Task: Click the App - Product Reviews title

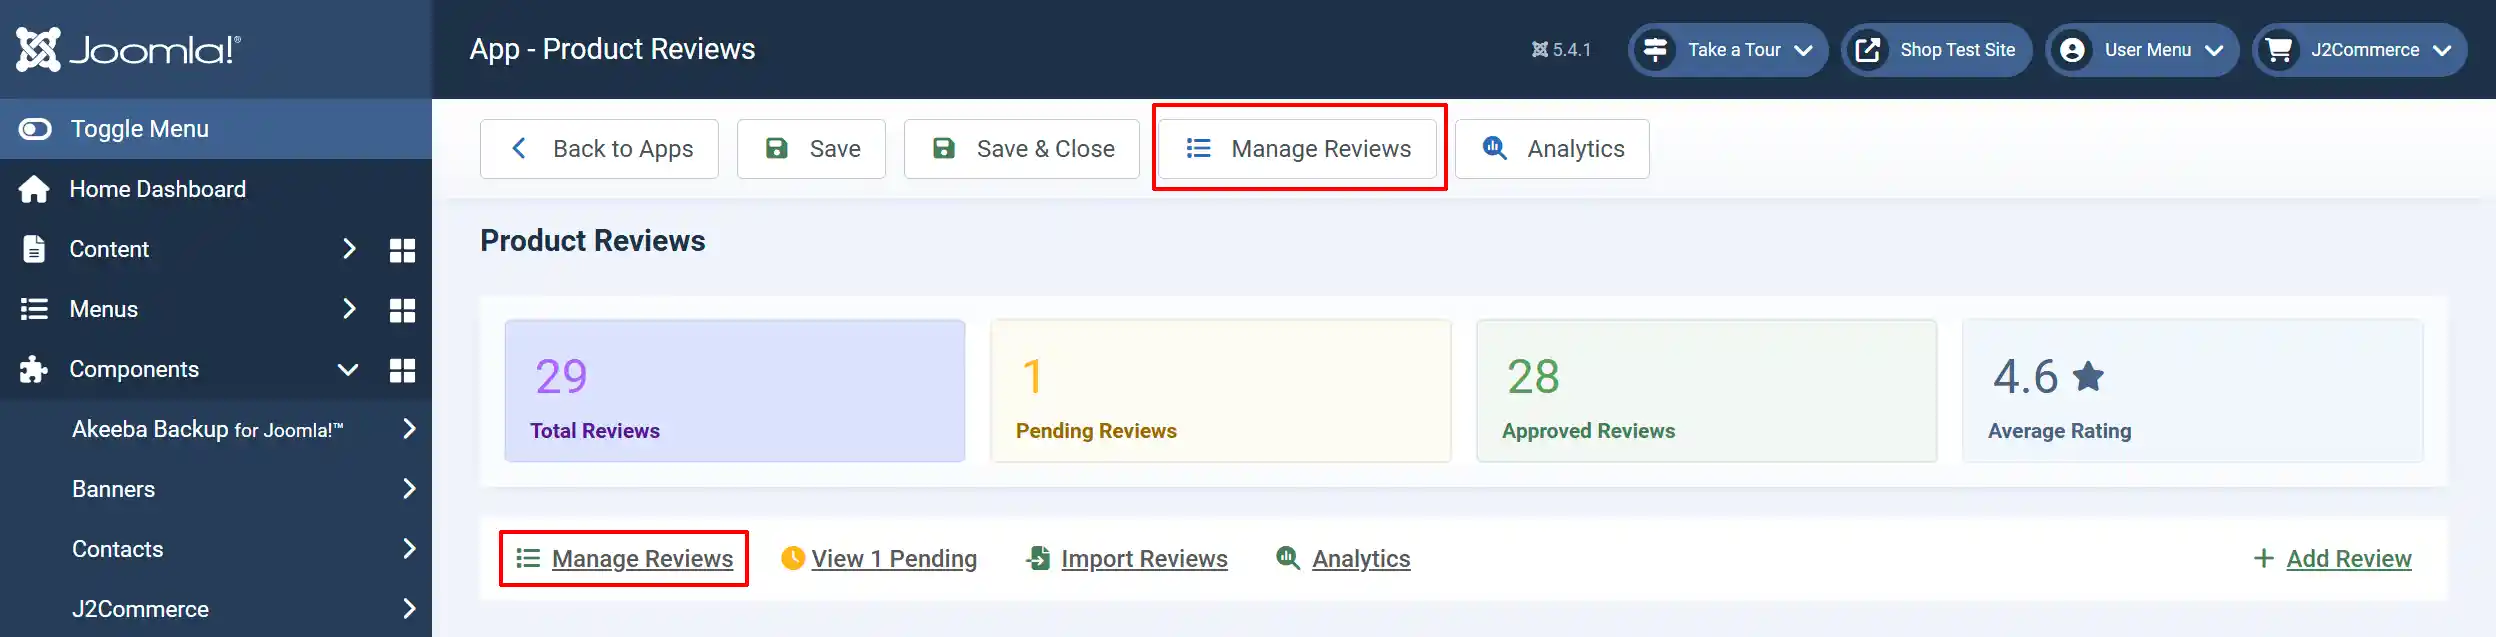Action: click(612, 49)
